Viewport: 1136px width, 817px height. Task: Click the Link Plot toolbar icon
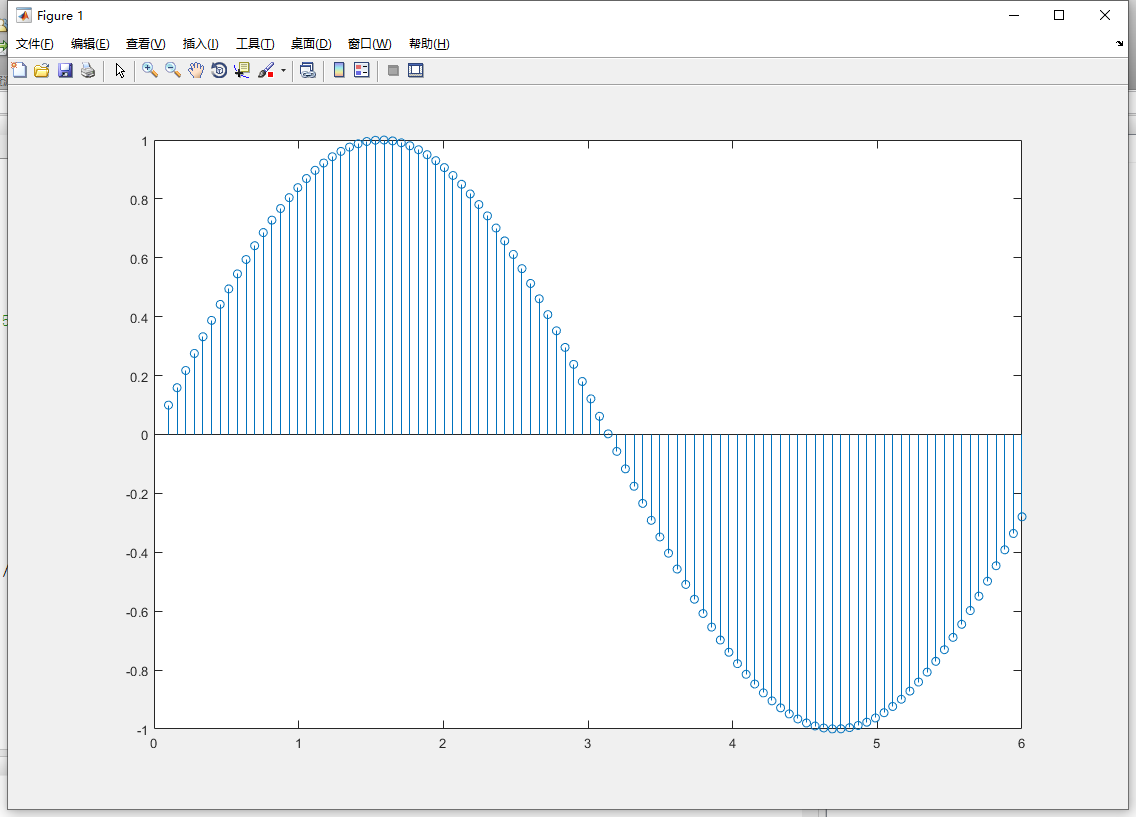pyautogui.click(x=308, y=70)
